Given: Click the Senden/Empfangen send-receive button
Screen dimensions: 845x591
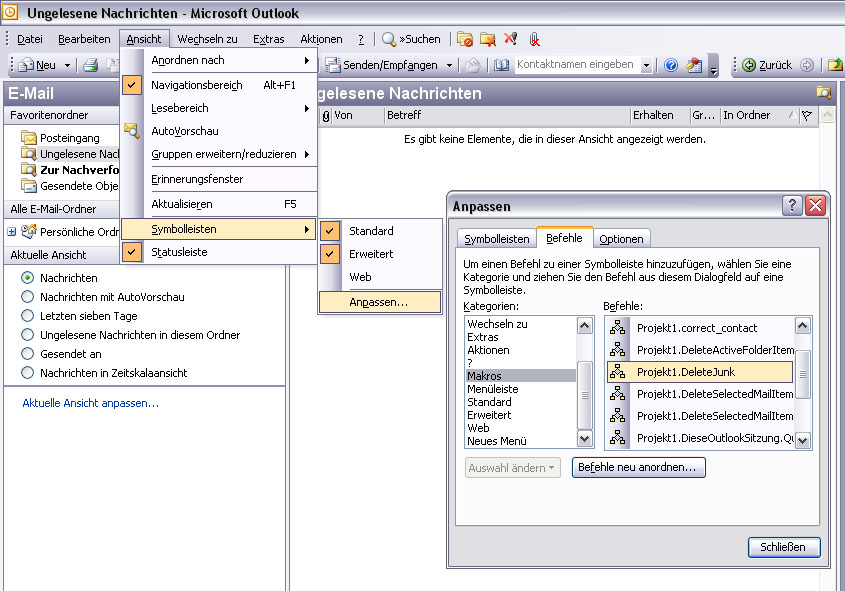Looking at the screenshot, I should [x=383, y=65].
